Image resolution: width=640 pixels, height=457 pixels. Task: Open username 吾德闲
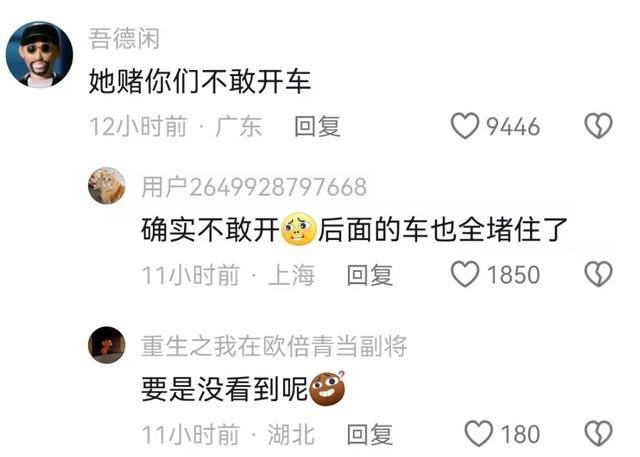(124, 39)
